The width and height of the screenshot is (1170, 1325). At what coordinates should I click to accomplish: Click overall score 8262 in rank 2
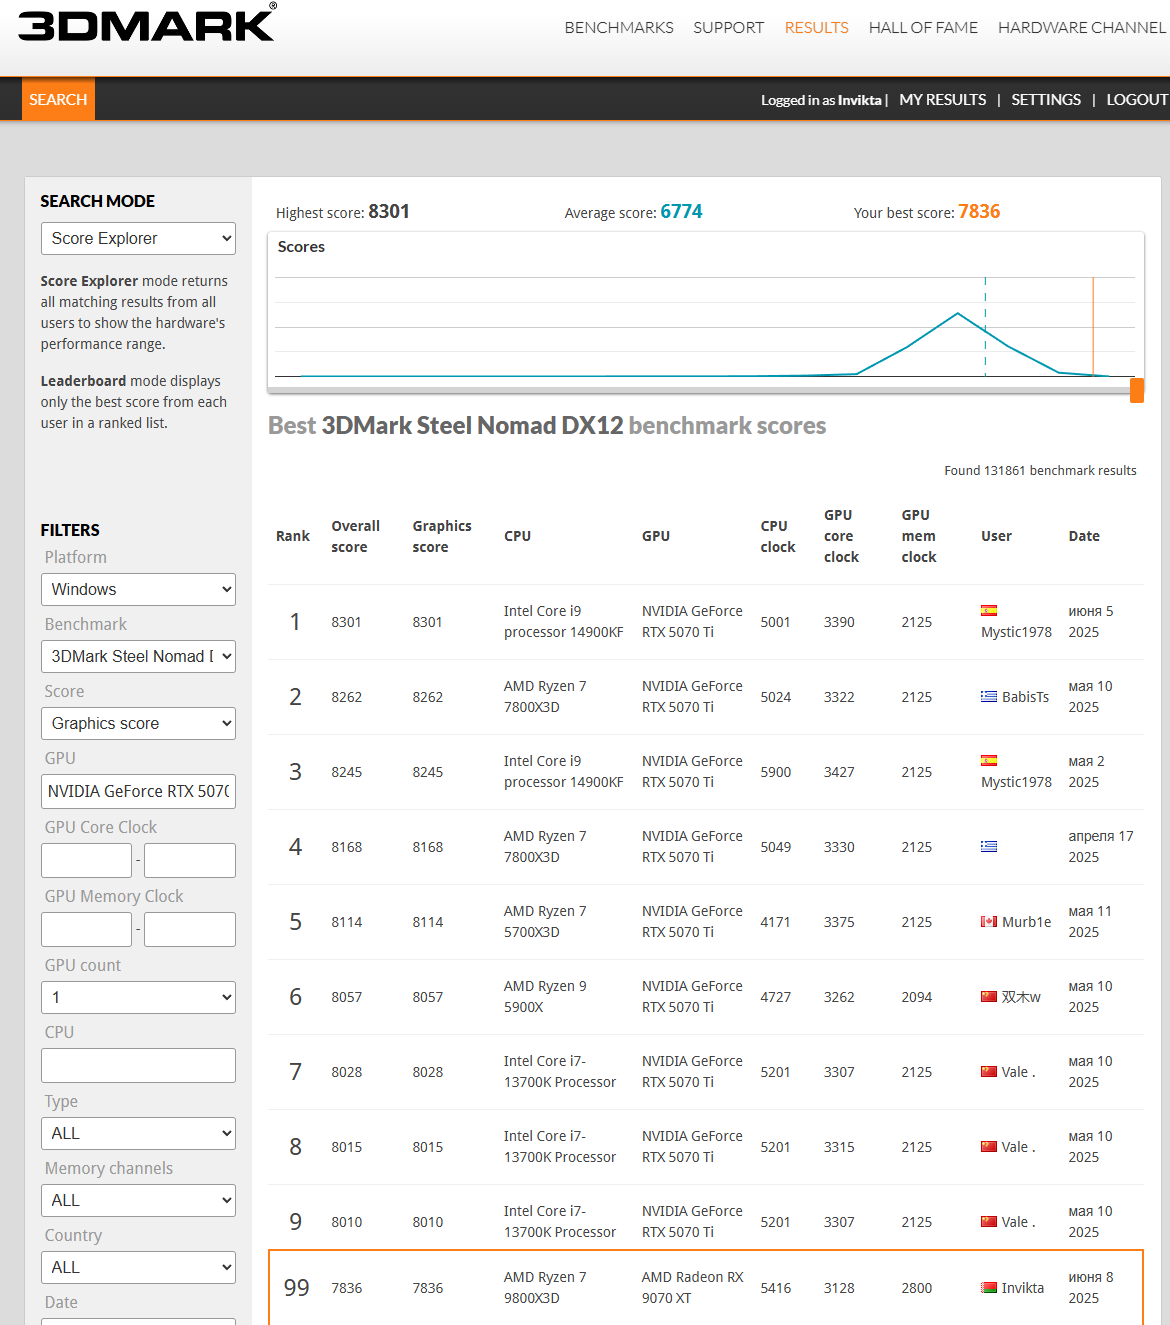(346, 697)
